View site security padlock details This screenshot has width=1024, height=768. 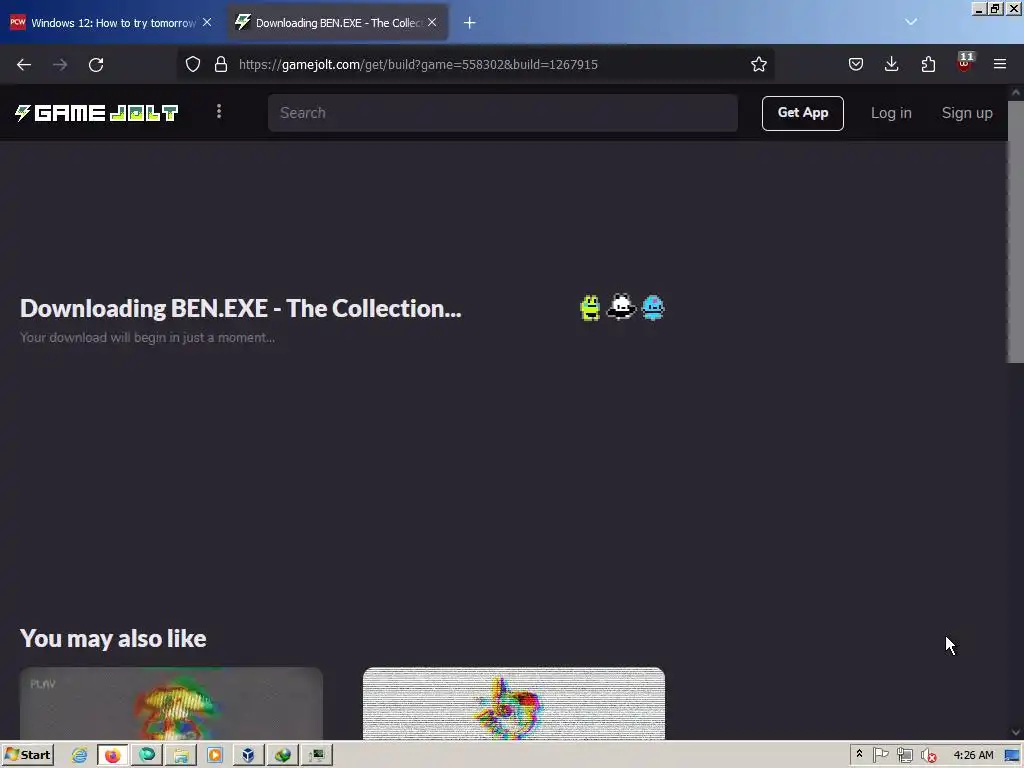coord(221,64)
